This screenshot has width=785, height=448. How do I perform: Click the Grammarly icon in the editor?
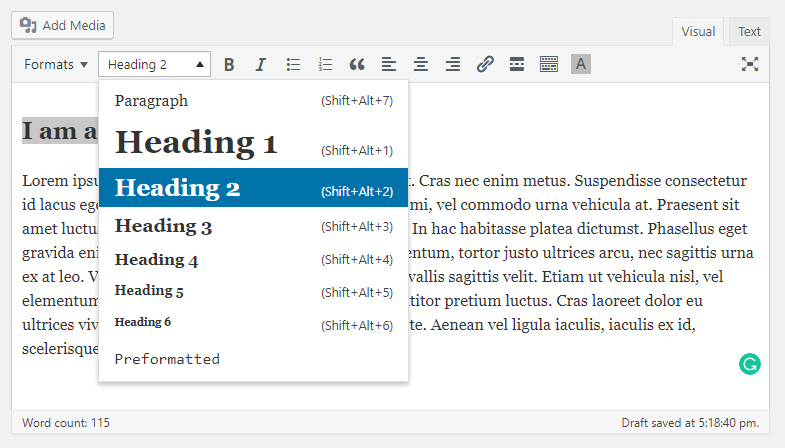(749, 364)
